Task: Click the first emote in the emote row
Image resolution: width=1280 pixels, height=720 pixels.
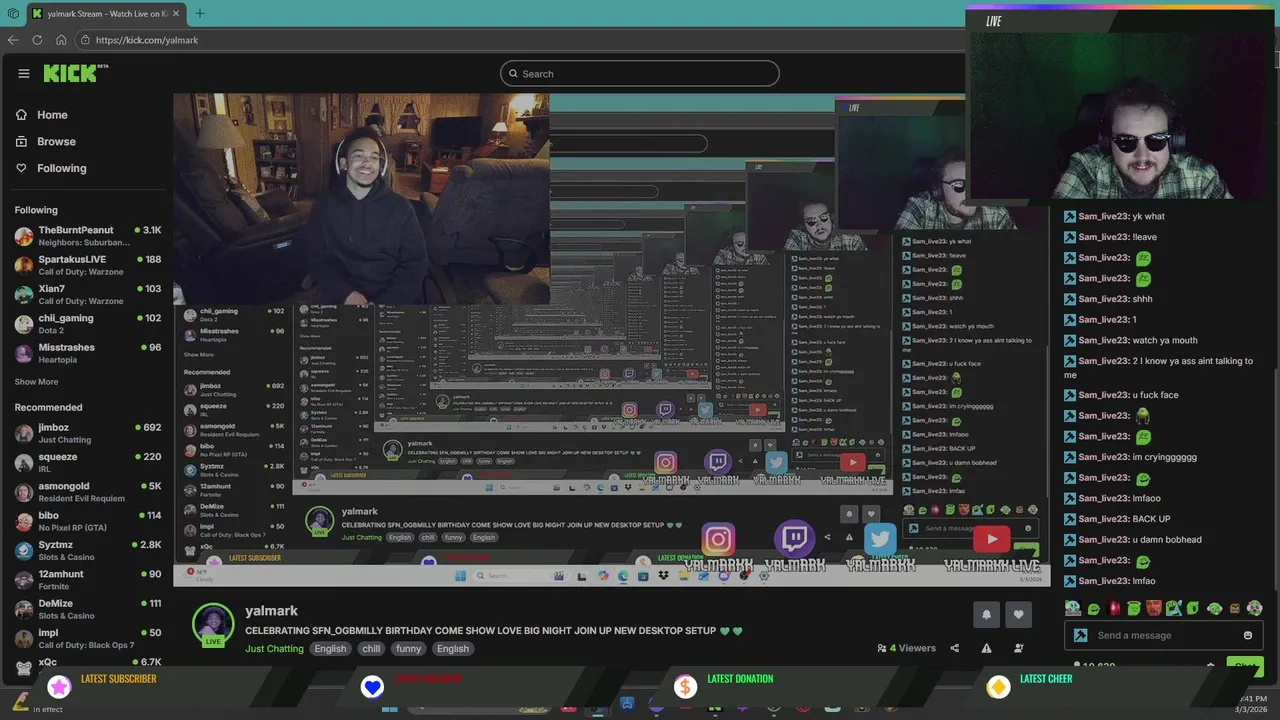Action: coord(1073,608)
